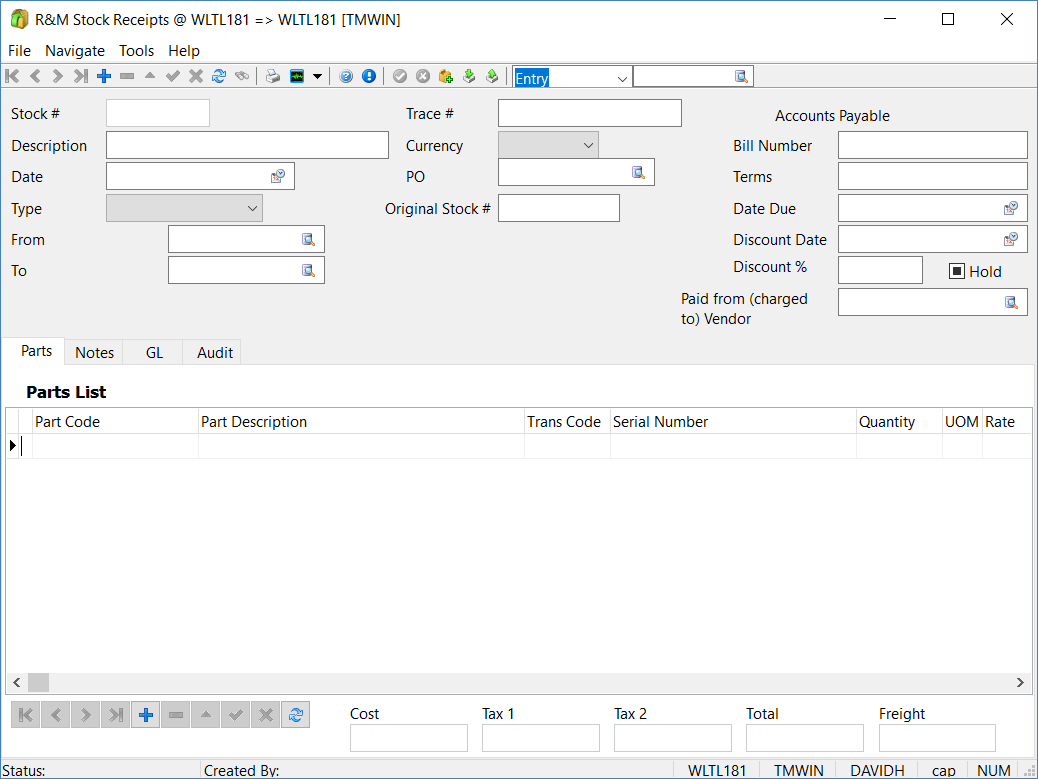1038x779 pixels.
Task: Open the Navigate menu
Action: pos(75,51)
